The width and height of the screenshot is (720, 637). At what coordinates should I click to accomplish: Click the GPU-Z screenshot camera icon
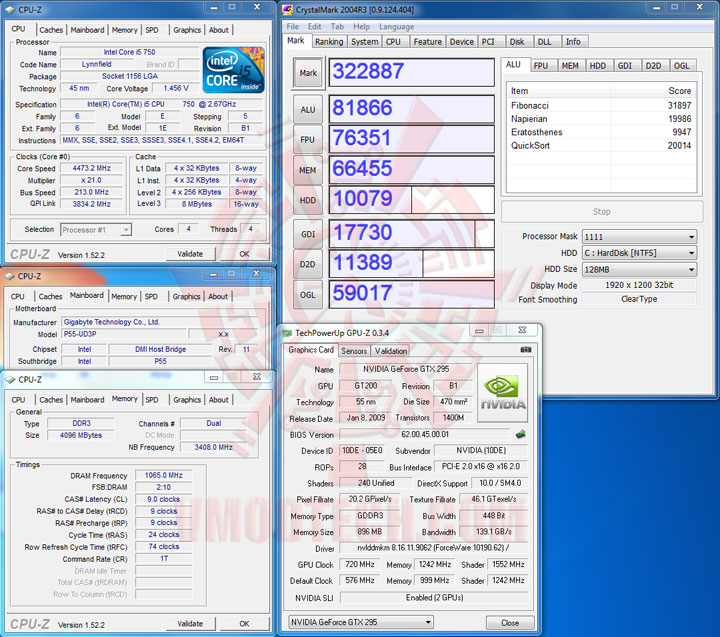tap(526, 350)
